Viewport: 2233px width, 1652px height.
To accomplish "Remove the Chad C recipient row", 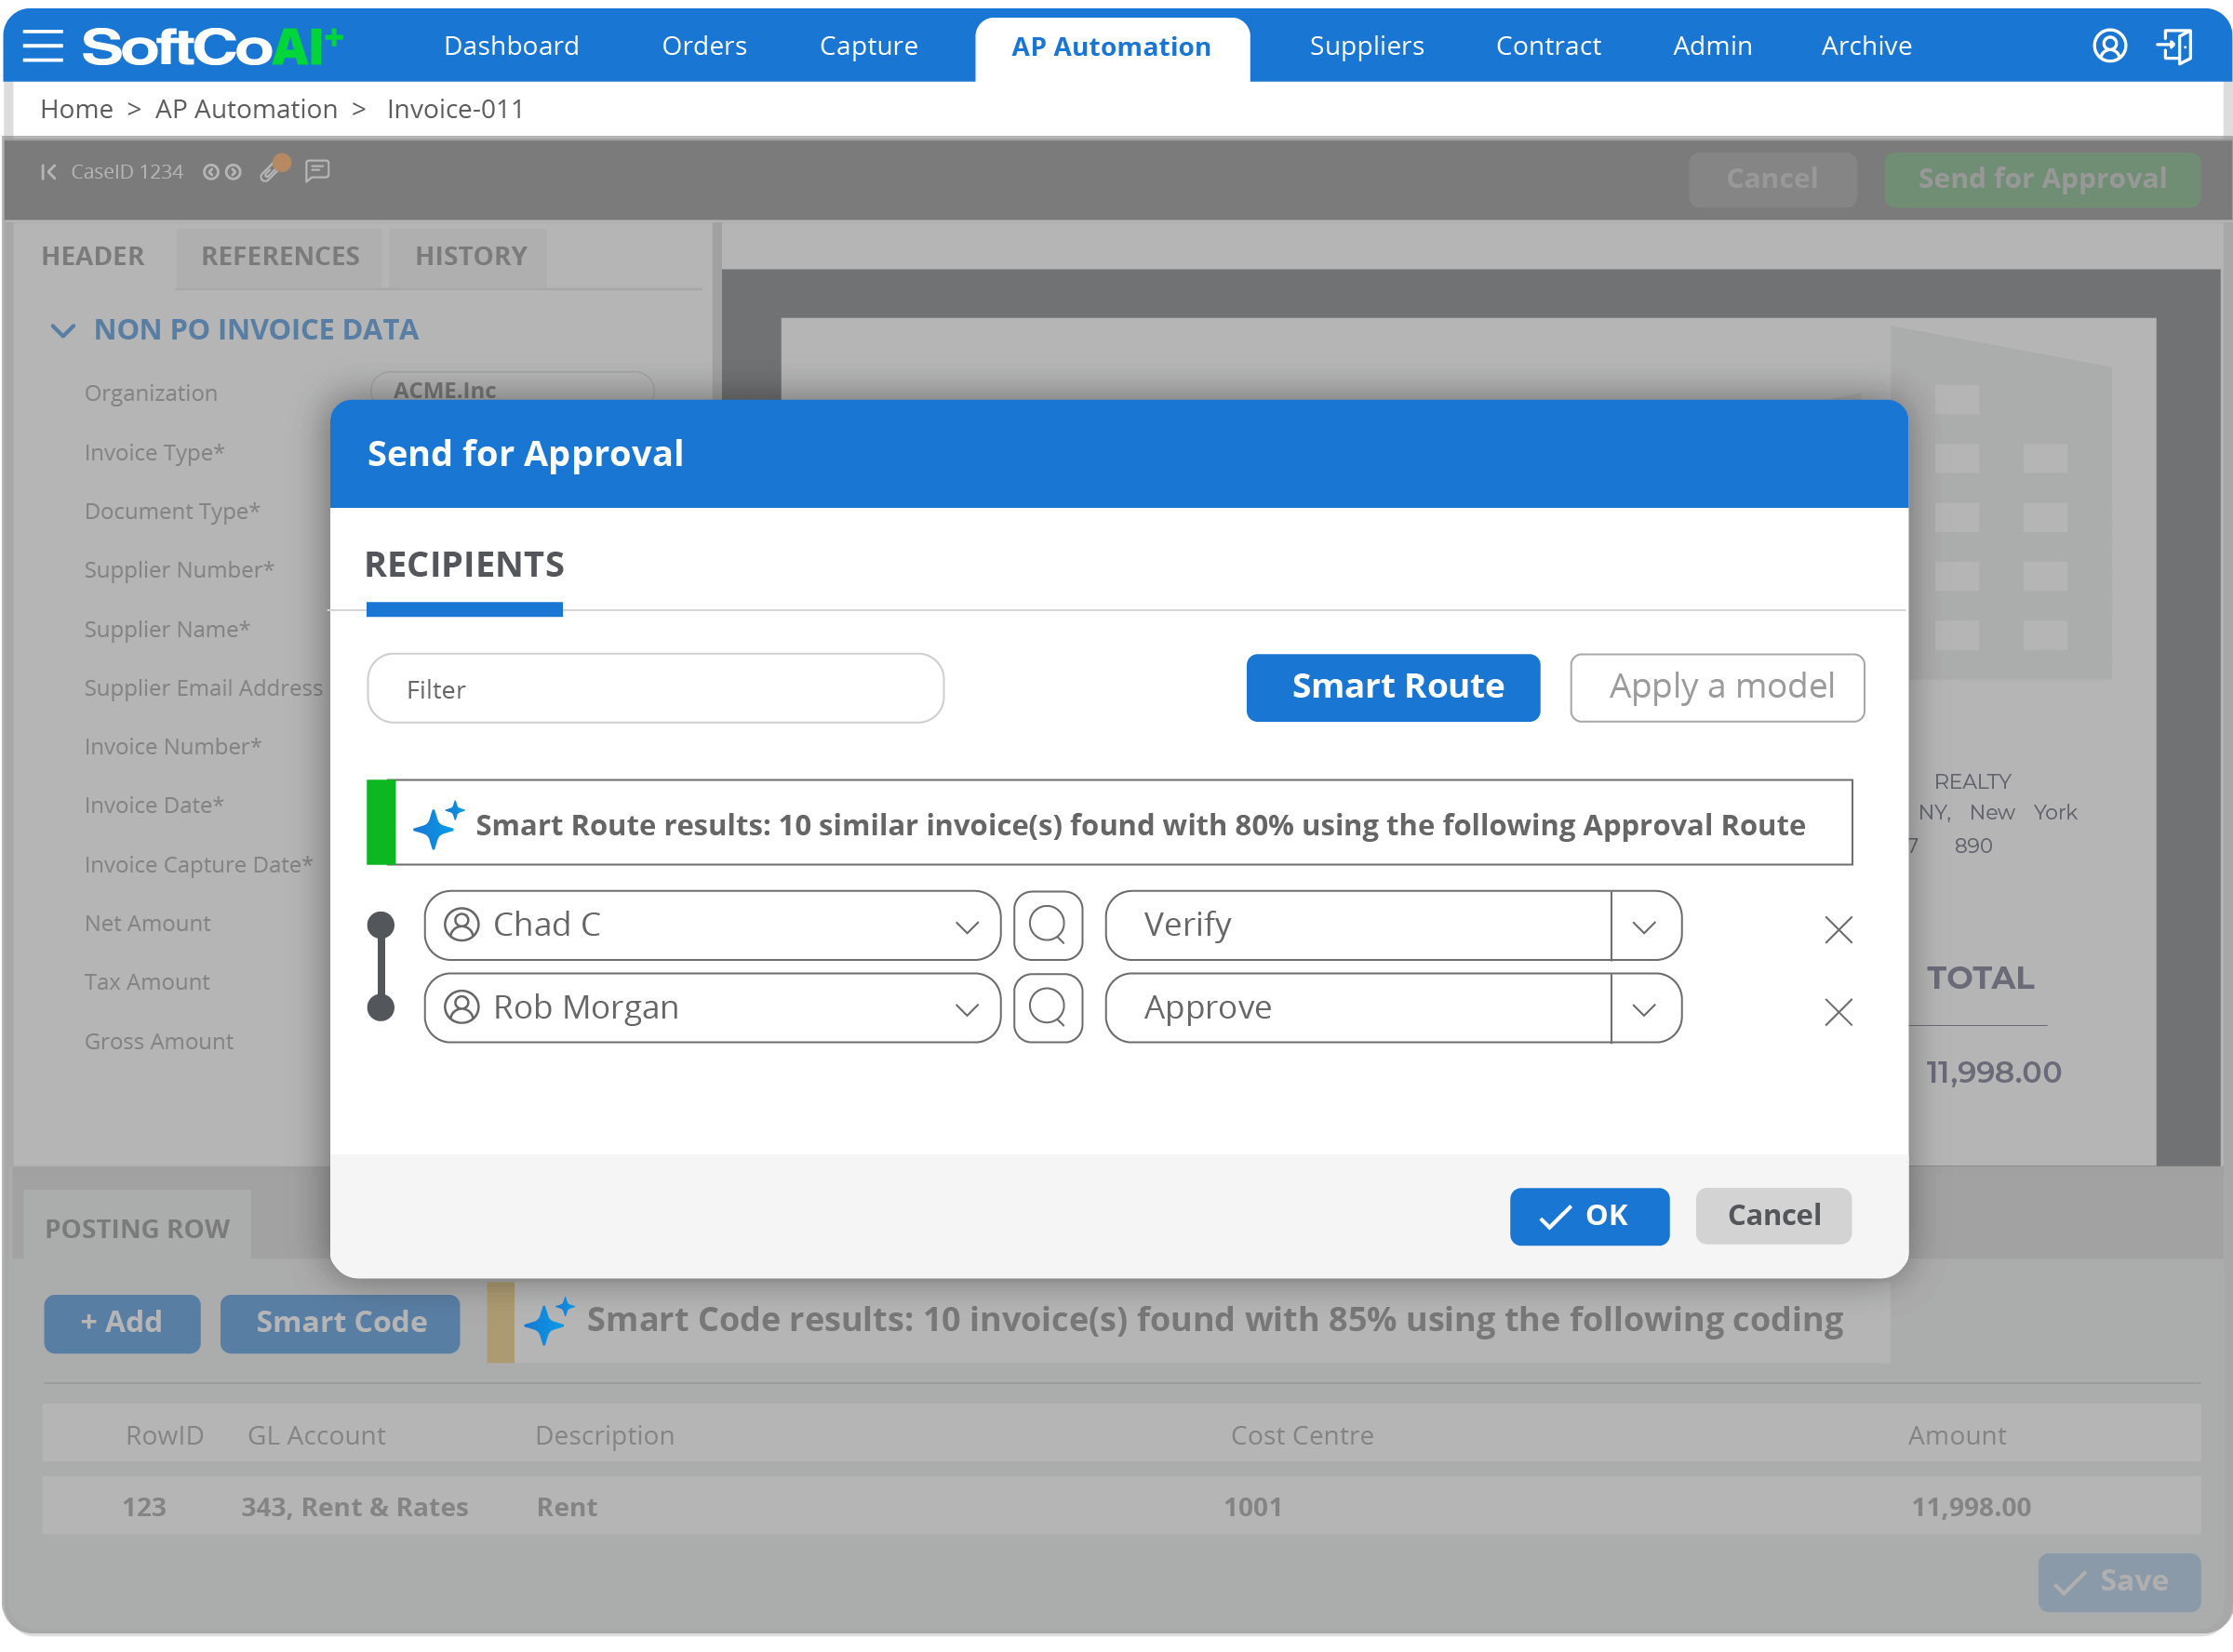I will point(1837,930).
